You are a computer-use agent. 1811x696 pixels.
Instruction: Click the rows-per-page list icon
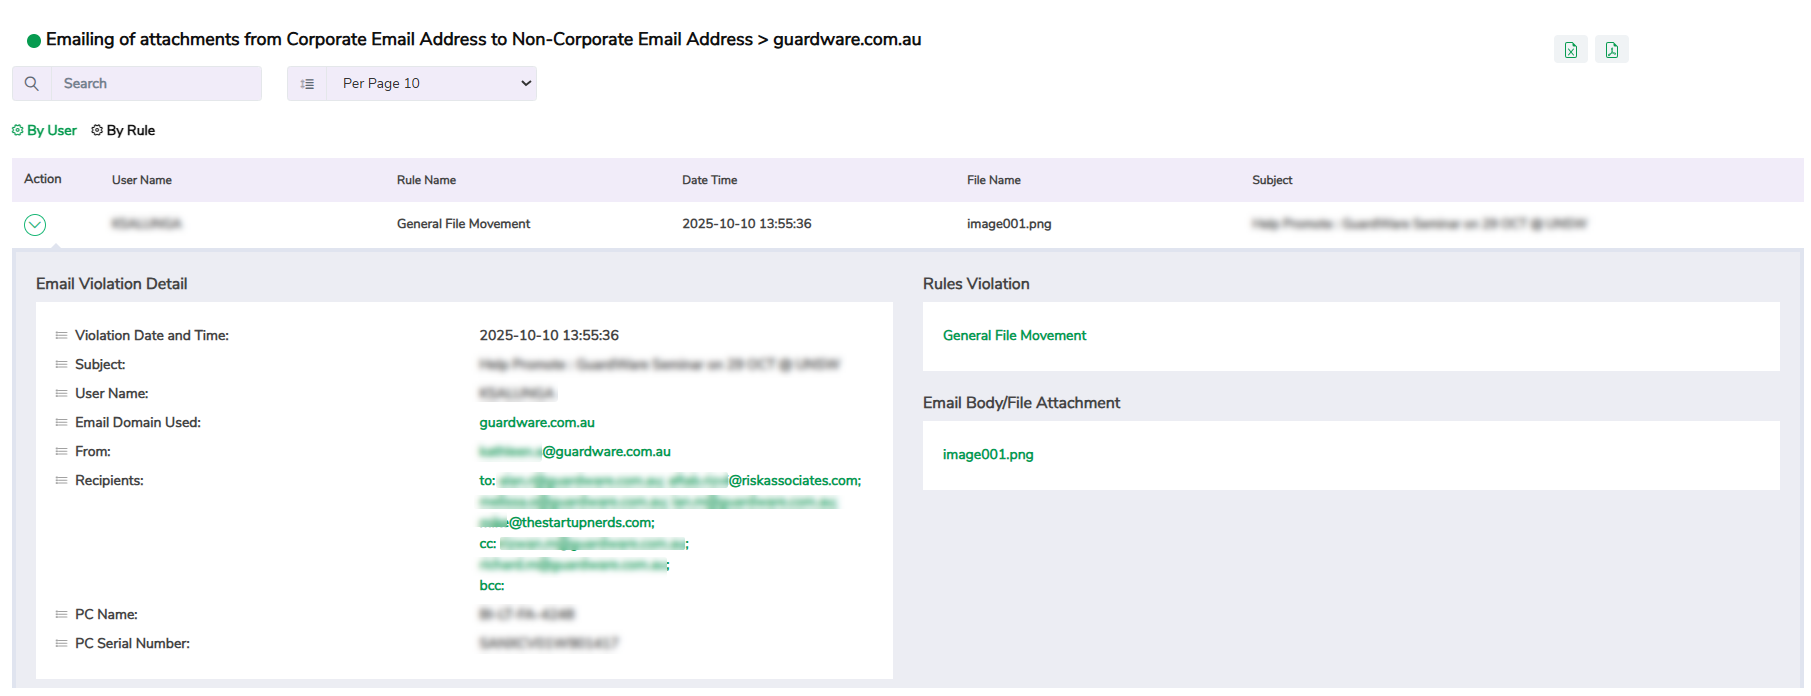click(x=307, y=83)
